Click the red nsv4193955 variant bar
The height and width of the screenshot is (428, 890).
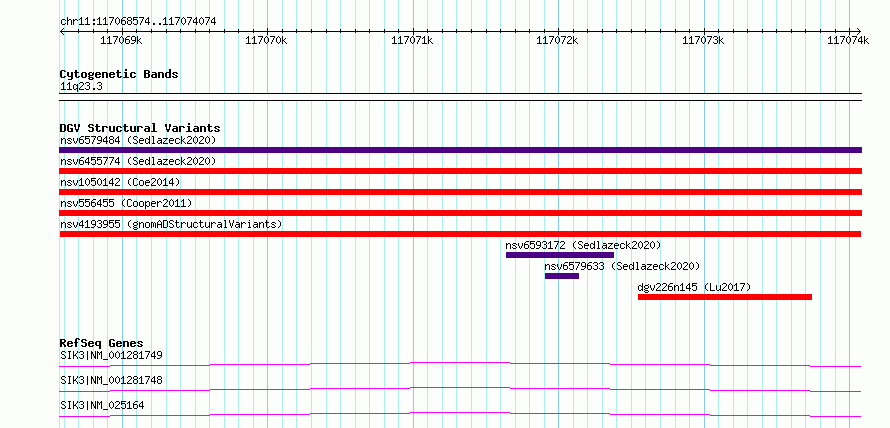[x=460, y=234]
